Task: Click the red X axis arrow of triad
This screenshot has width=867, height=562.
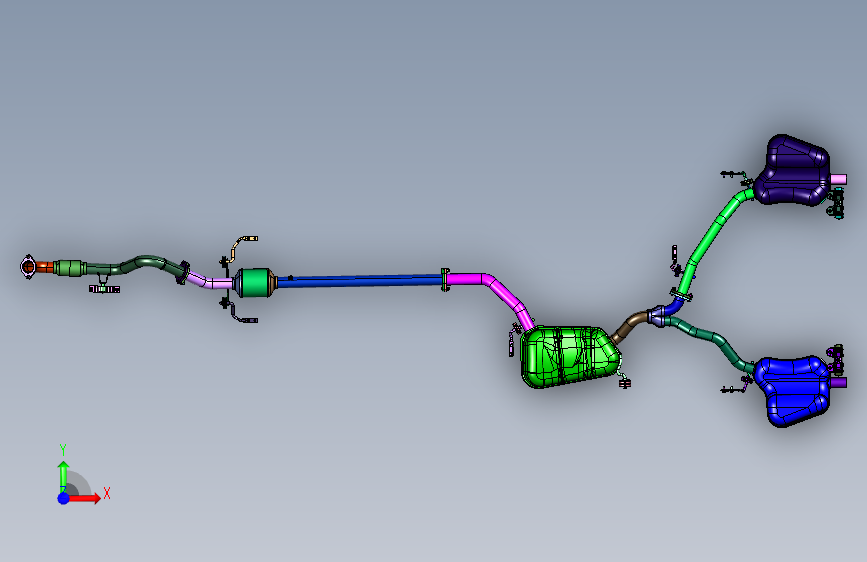Action: tap(84, 498)
